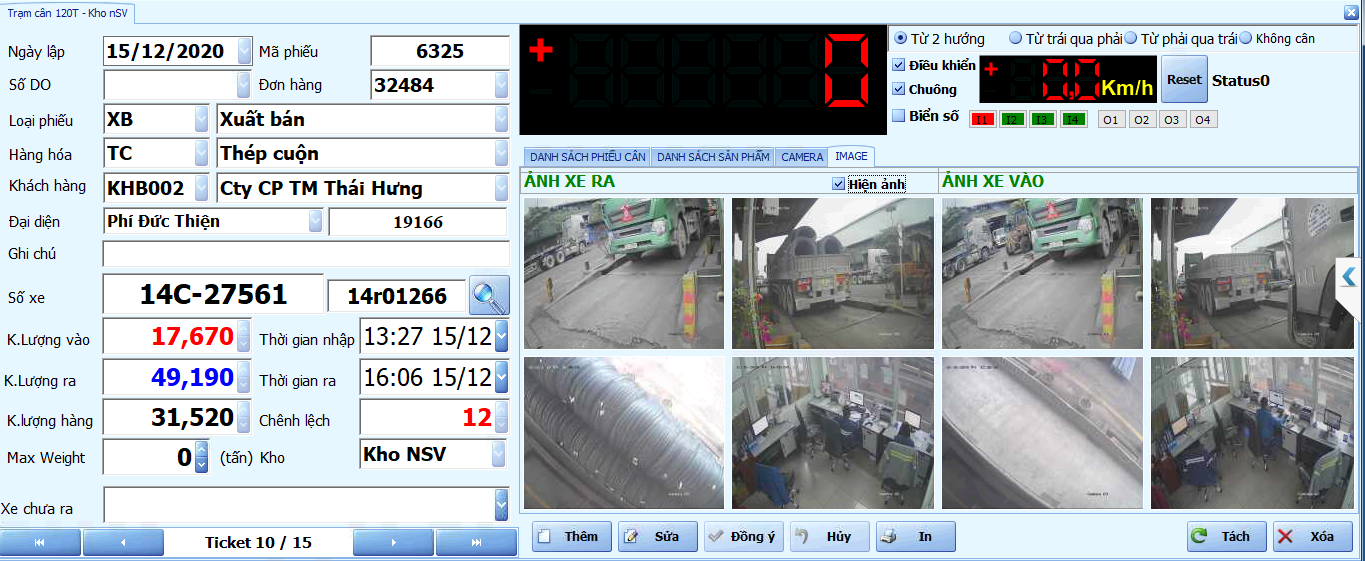1365x561 pixels.
Task: Click the In print button
Action: point(914,537)
